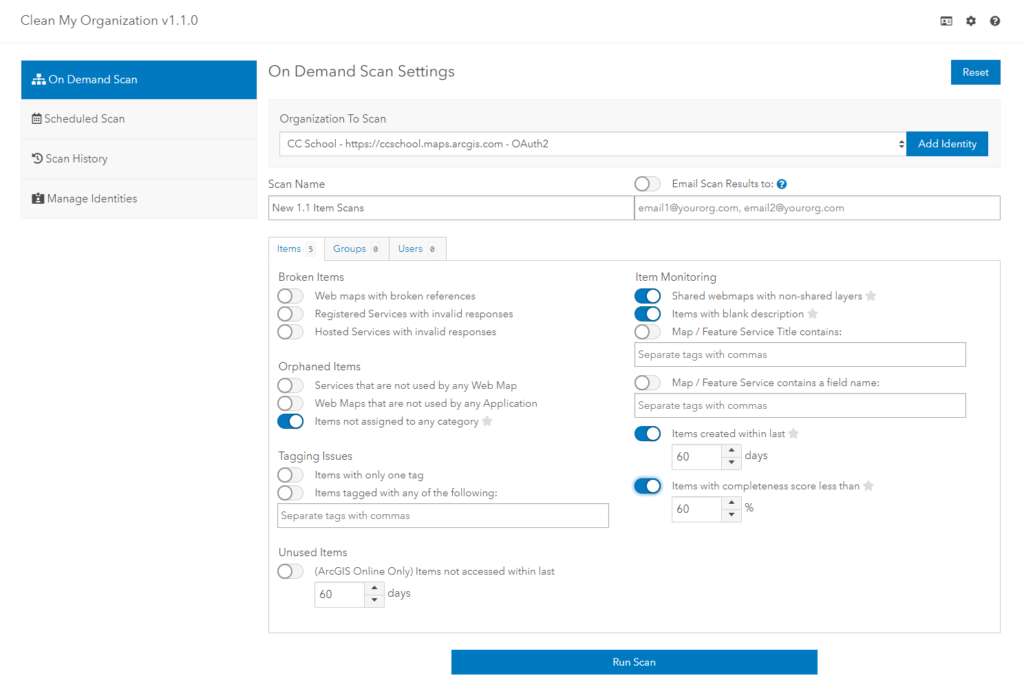Click the Run Scan button

click(x=634, y=662)
